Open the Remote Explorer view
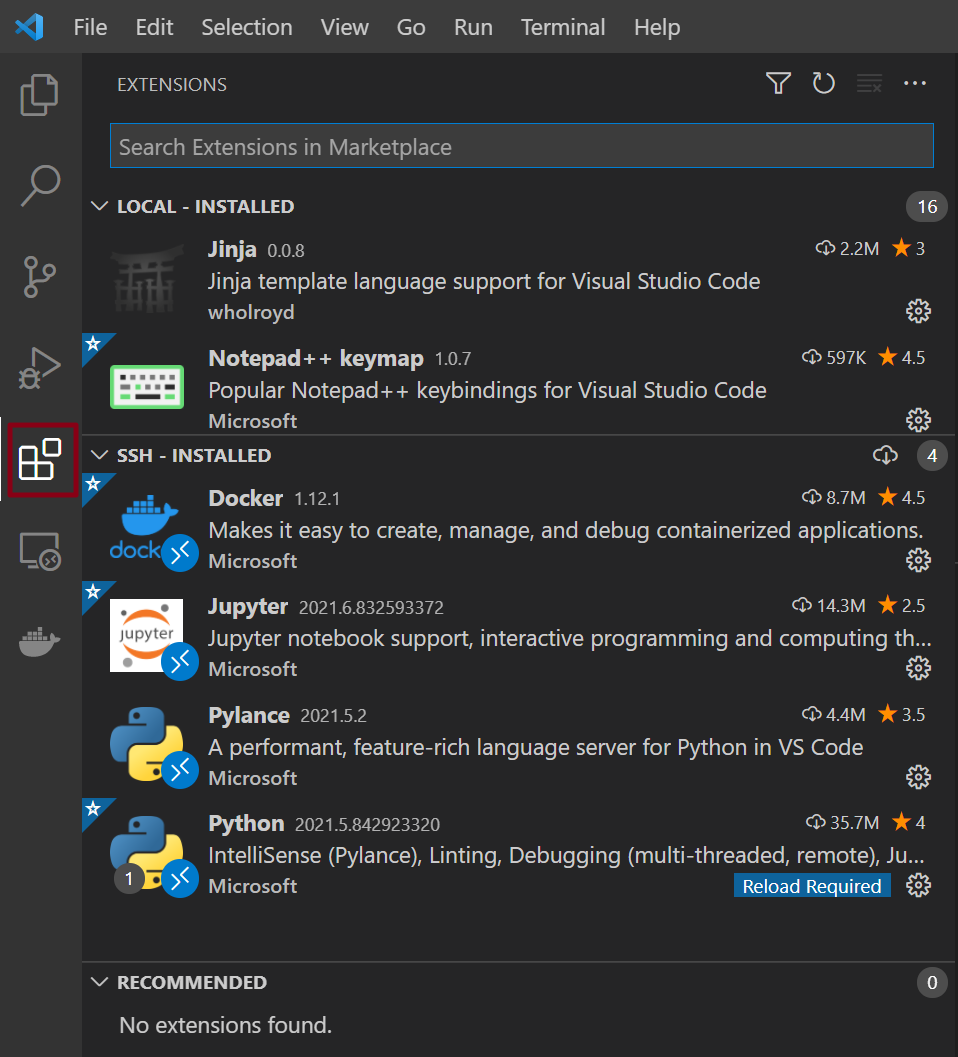This screenshot has height=1057, width=958. [x=40, y=551]
